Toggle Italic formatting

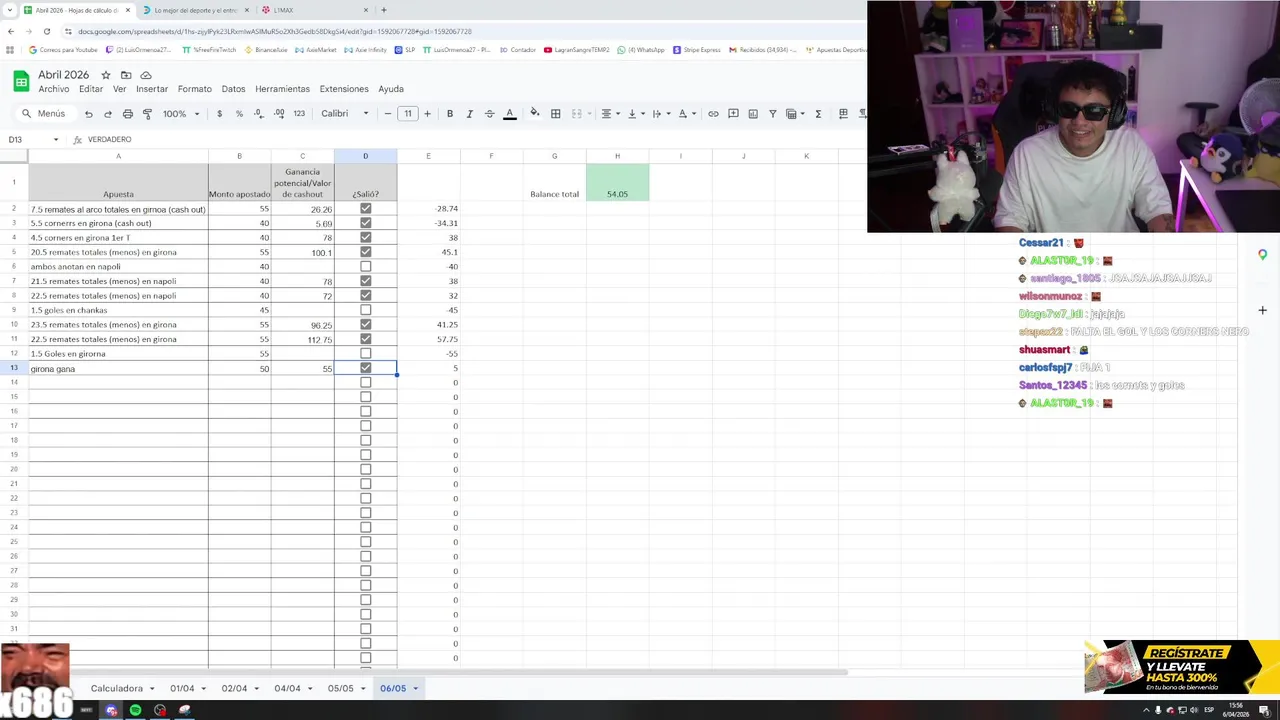click(470, 114)
